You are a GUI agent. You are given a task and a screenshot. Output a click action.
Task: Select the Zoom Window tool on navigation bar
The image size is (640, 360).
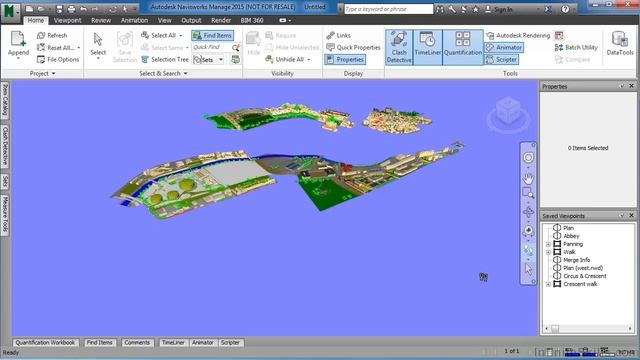tap(528, 193)
